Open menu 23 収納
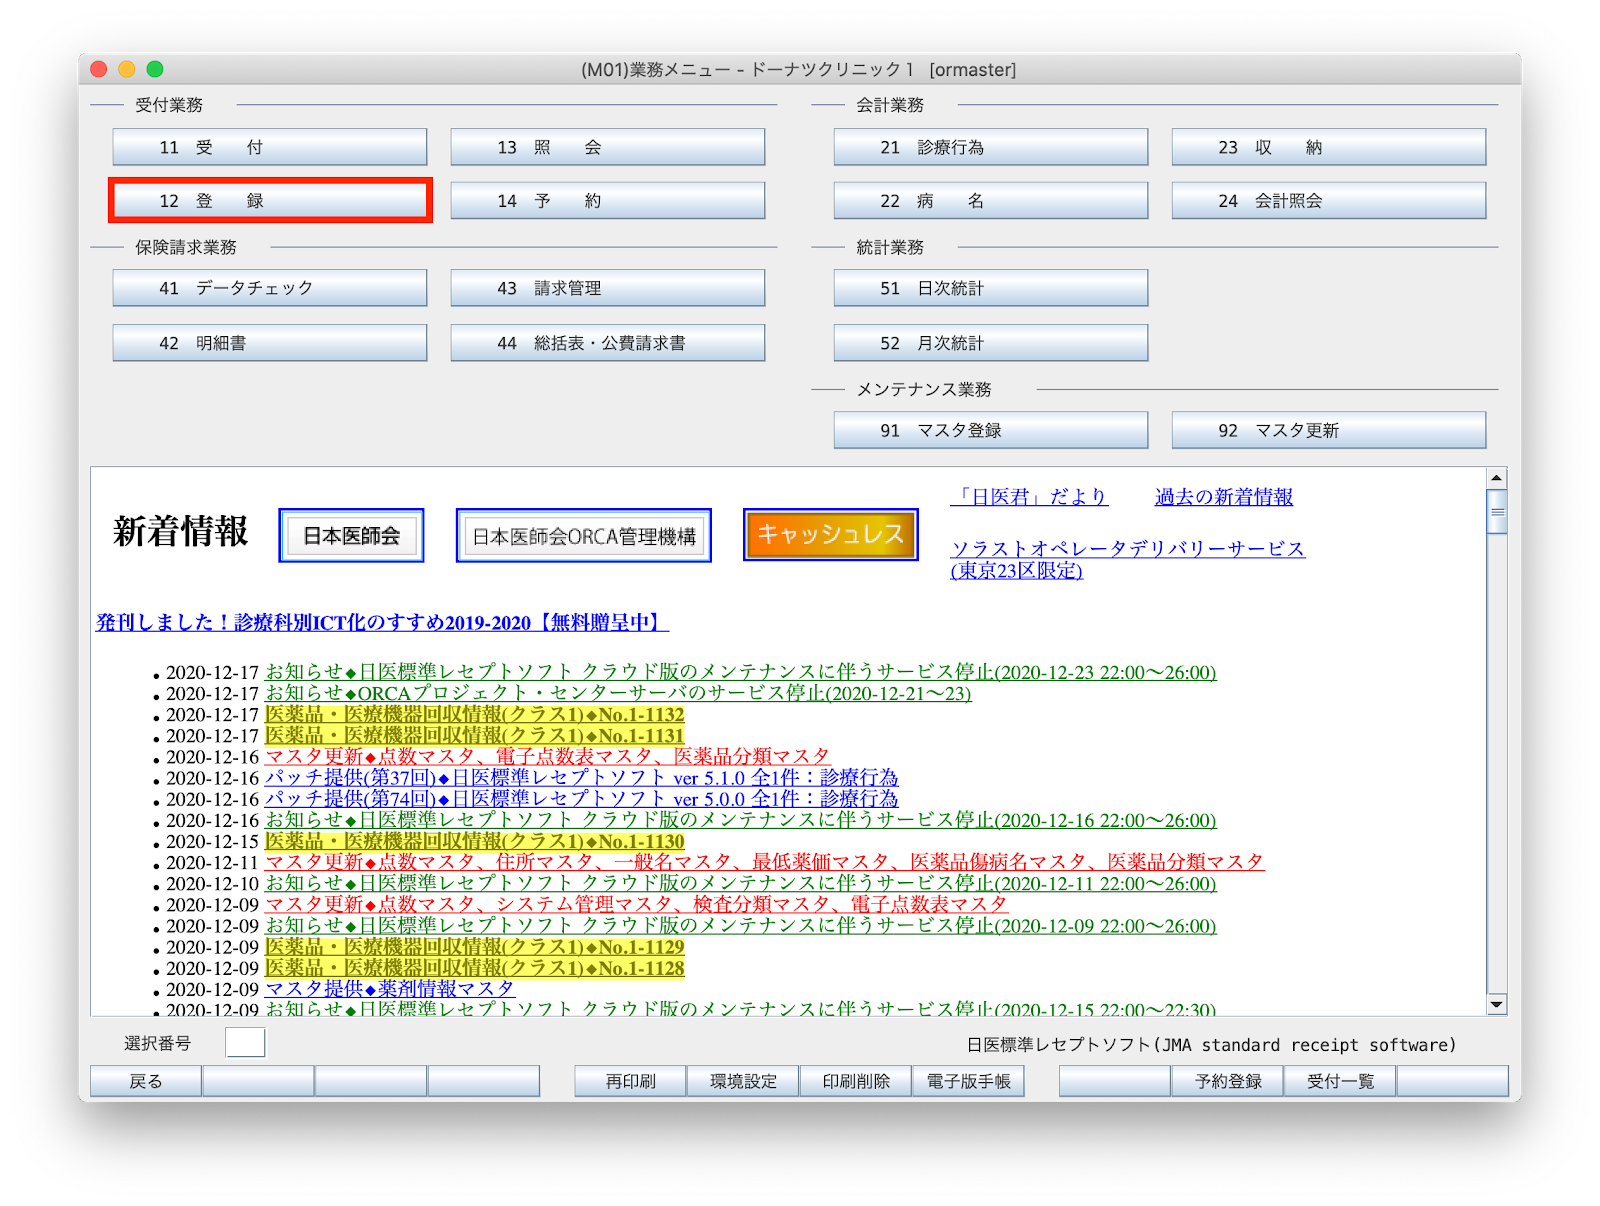Viewport: 1600px width, 1206px height. (1328, 147)
